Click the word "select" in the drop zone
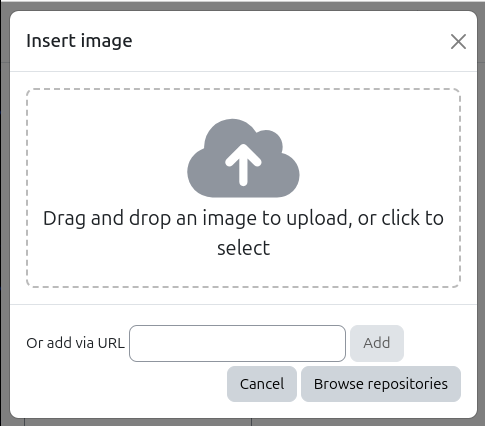485x426 pixels. tap(244, 248)
